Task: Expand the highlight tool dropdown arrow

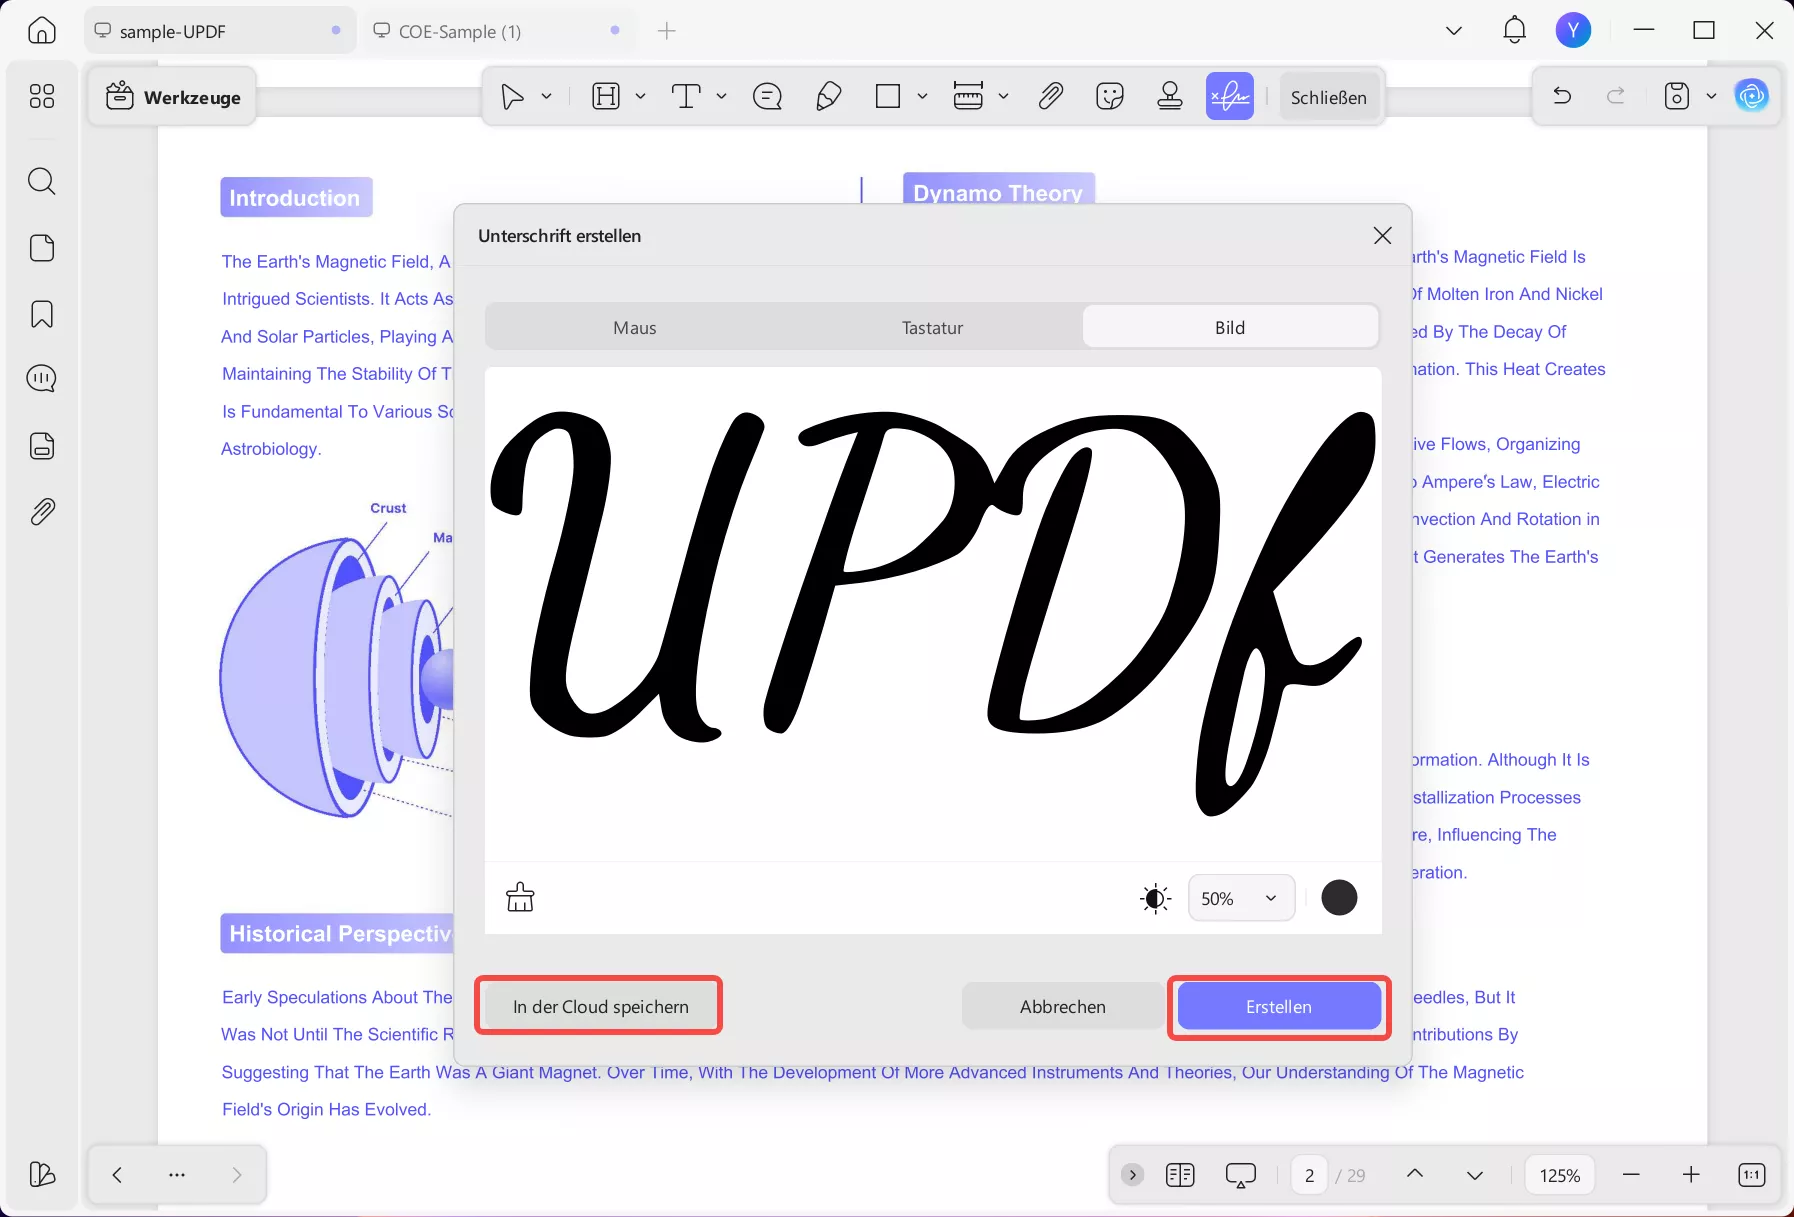Action: click(640, 97)
